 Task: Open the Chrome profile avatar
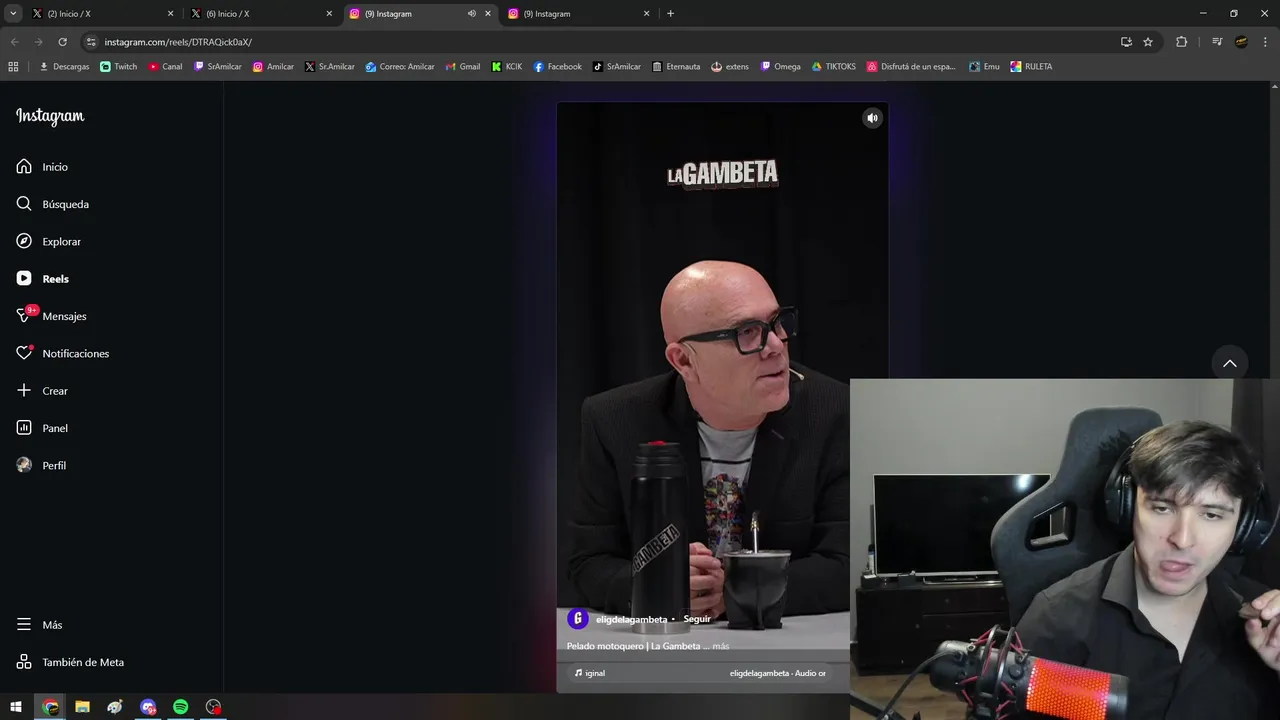(1241, 42)
